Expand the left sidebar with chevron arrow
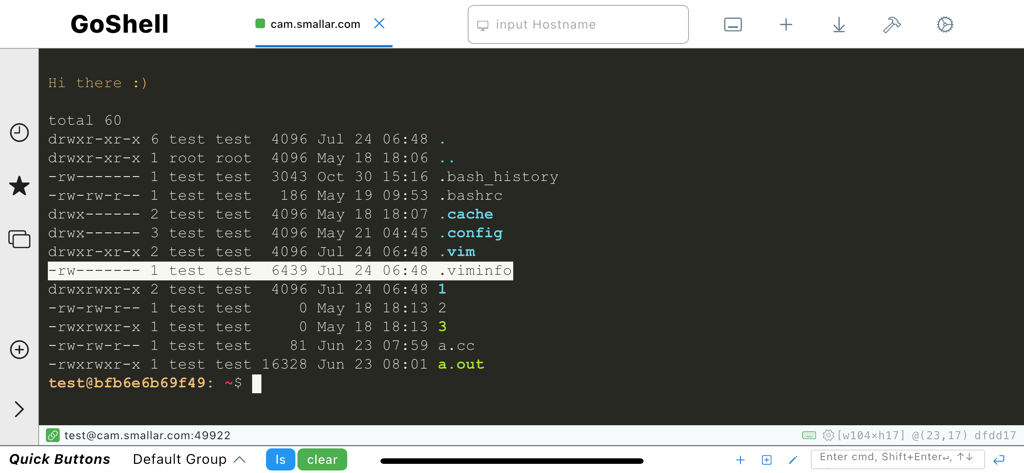This screenshot has height=473, width=1024. [x=19, y=410]
